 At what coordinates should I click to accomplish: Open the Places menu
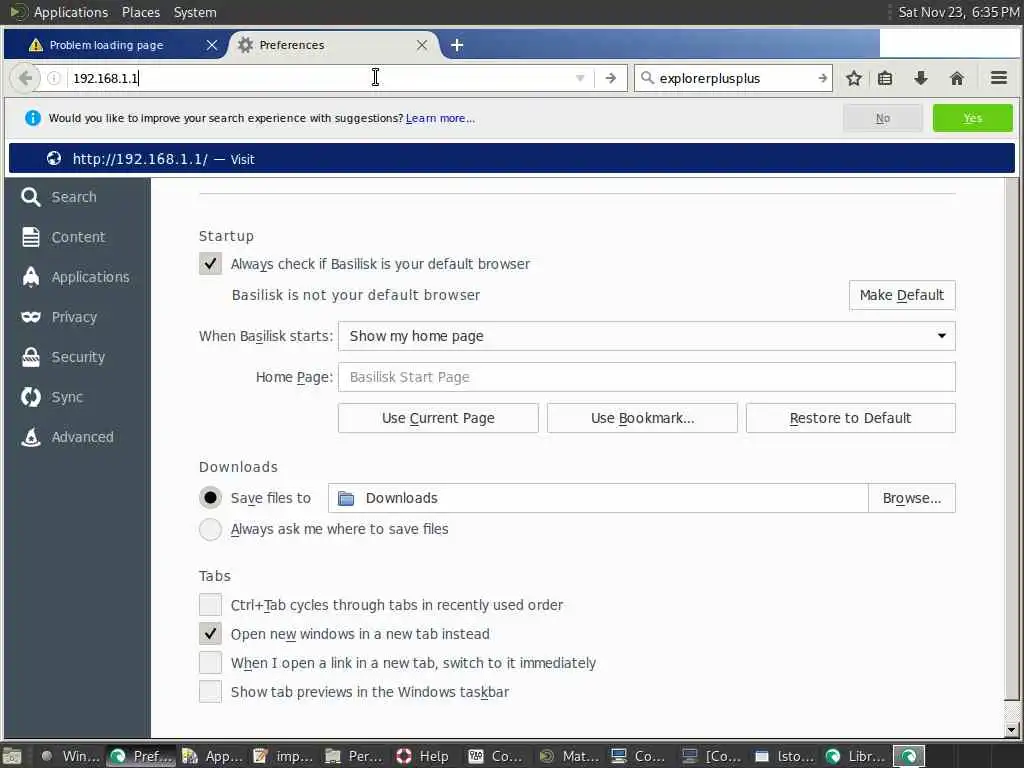click(x=140, y=12)
